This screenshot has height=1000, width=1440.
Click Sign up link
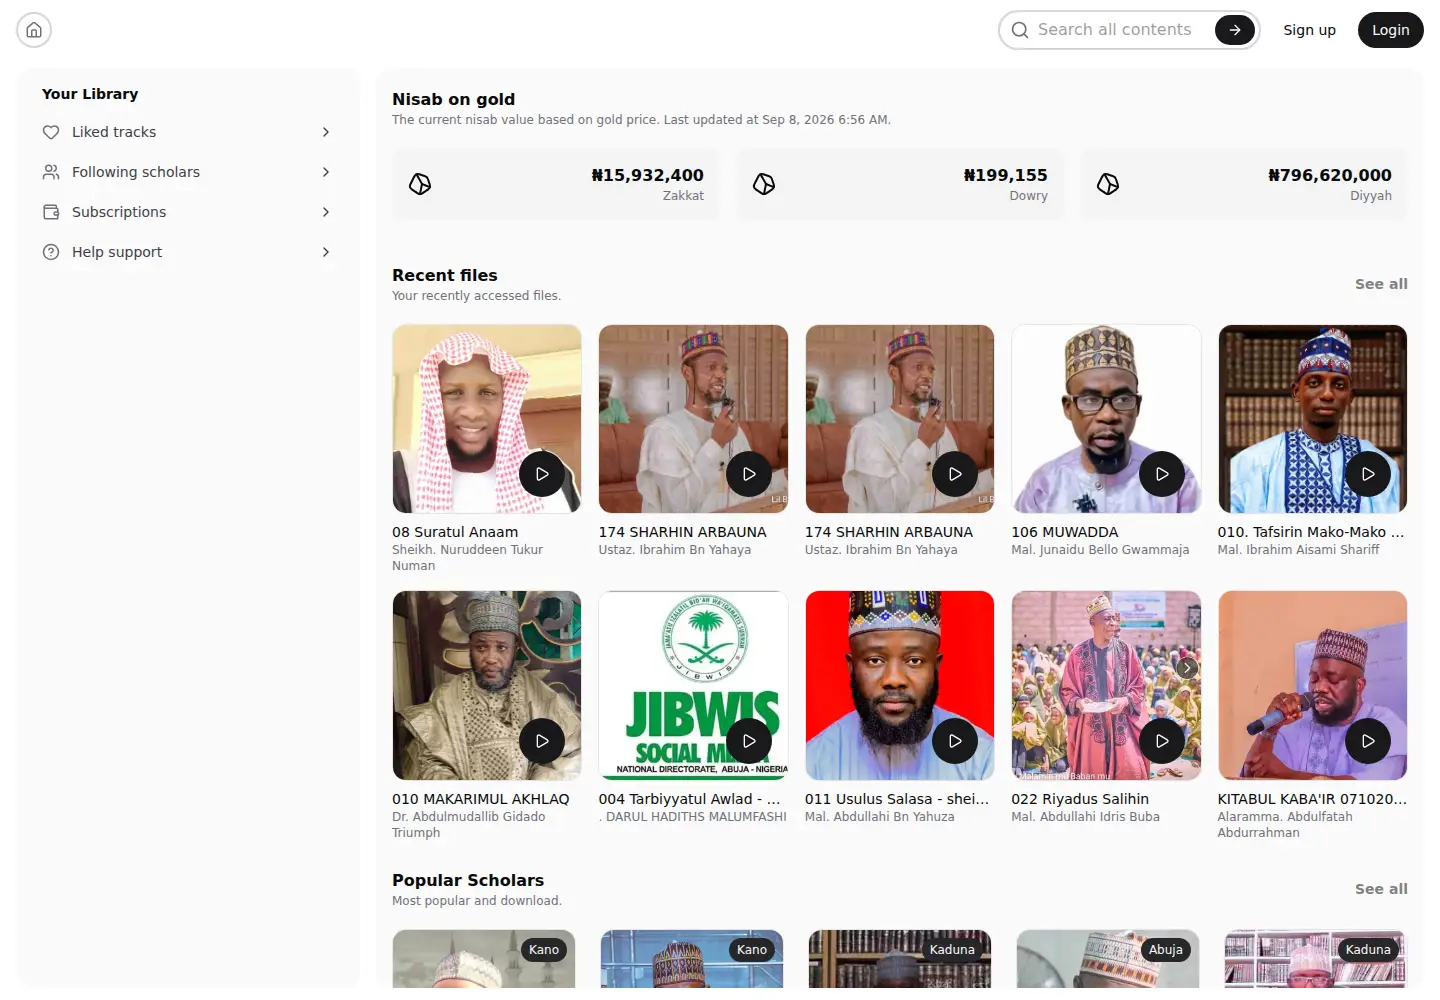point(1309,30)
